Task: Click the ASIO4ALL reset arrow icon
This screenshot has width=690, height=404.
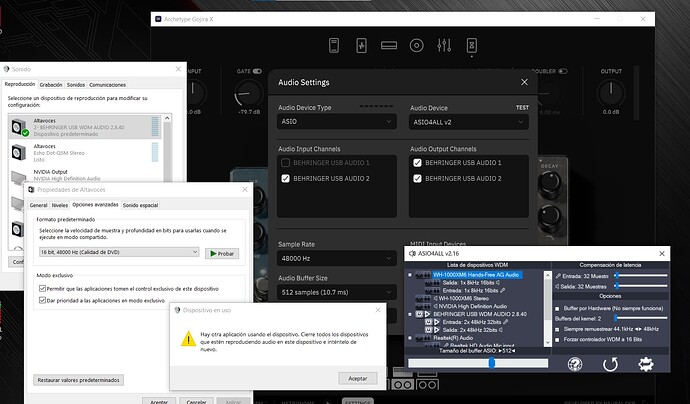Action: pos(610,364)
